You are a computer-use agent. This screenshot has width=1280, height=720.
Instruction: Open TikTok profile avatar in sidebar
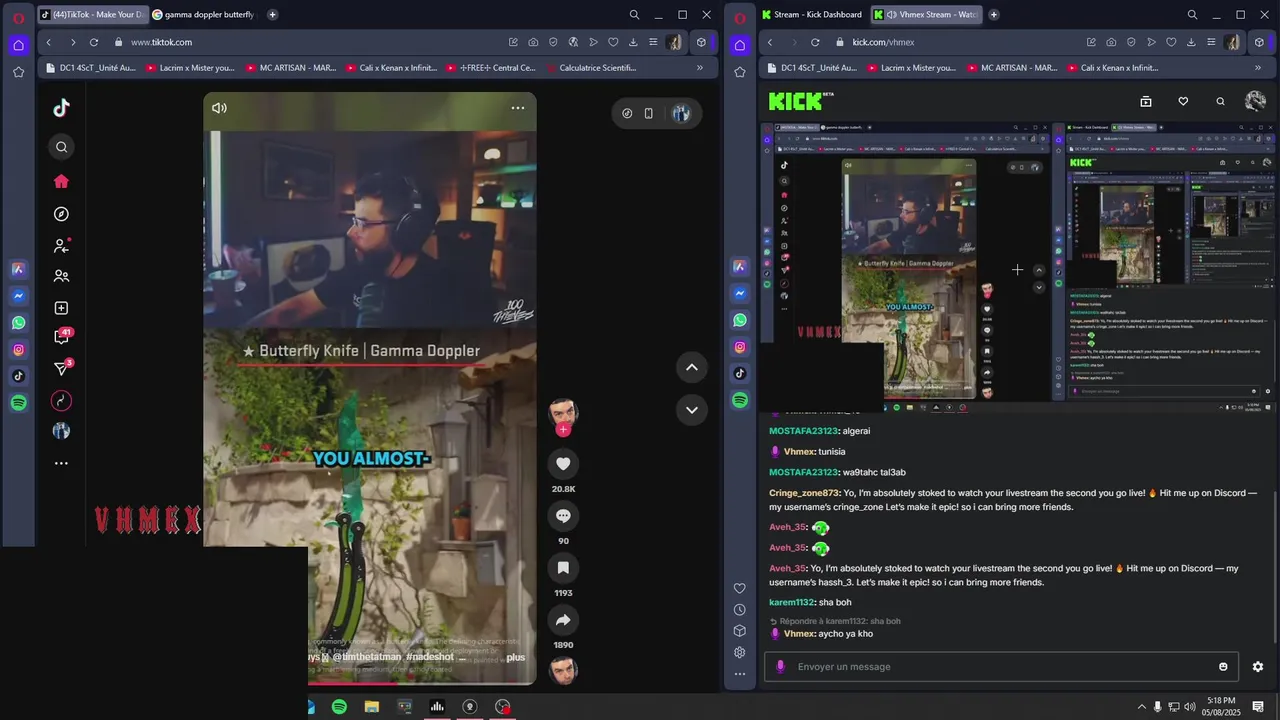pyautogui.click(x=61, y=431)
